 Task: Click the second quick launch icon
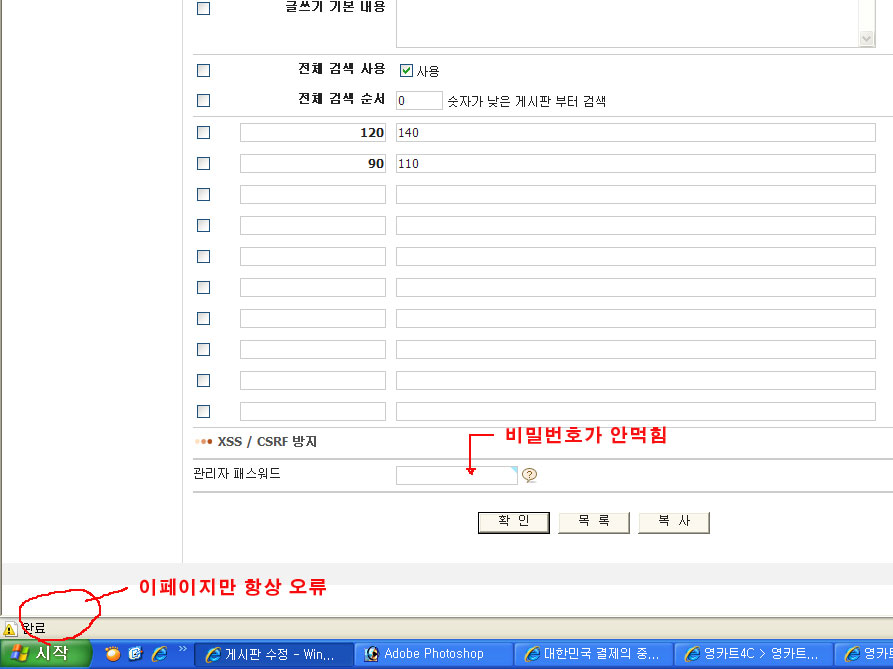tap(135, 654)
